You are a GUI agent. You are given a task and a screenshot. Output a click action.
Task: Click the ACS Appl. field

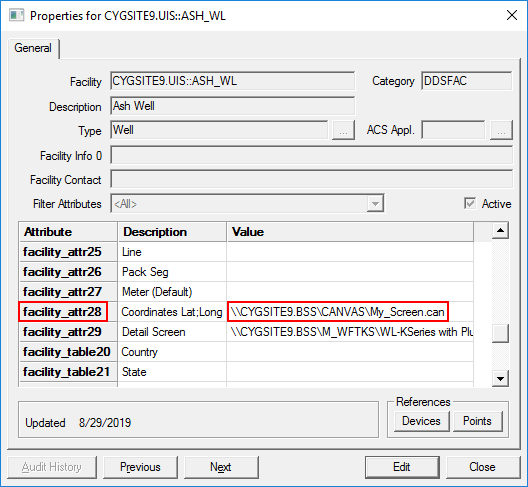tap(453, 130)
